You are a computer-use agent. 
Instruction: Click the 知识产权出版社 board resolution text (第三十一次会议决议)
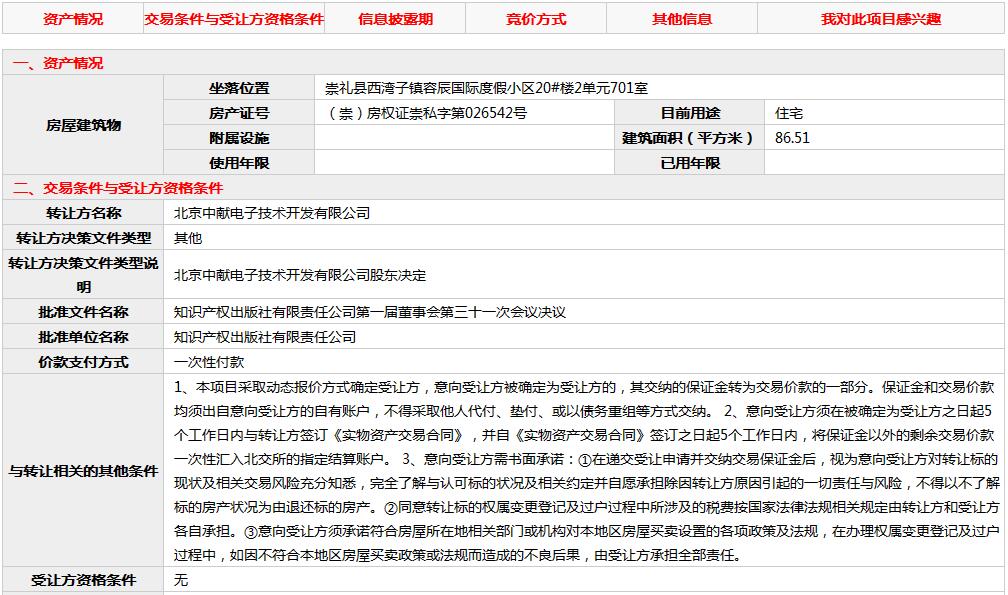[x=369, y=312]
